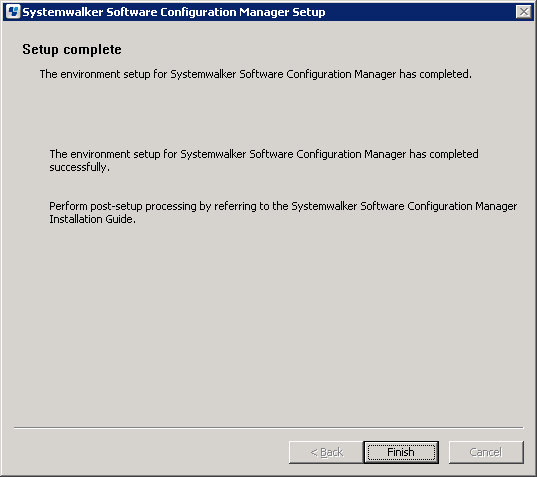The height and width of the screenshot is (477, 537).
Task: Click the Systemwalker Software Configuration Manager Setup title
Action: tap(174, 12)
